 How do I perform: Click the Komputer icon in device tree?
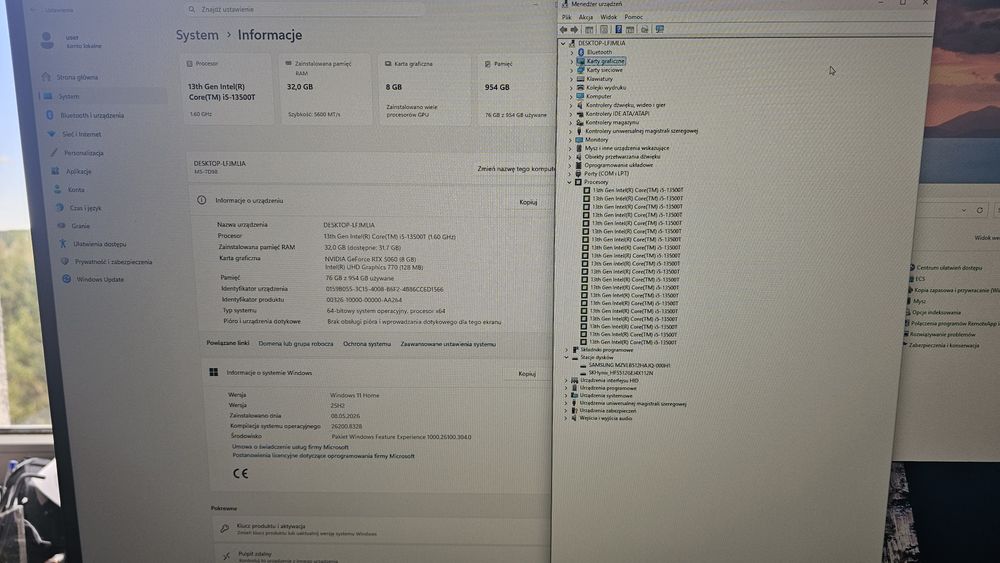point(580,96)
